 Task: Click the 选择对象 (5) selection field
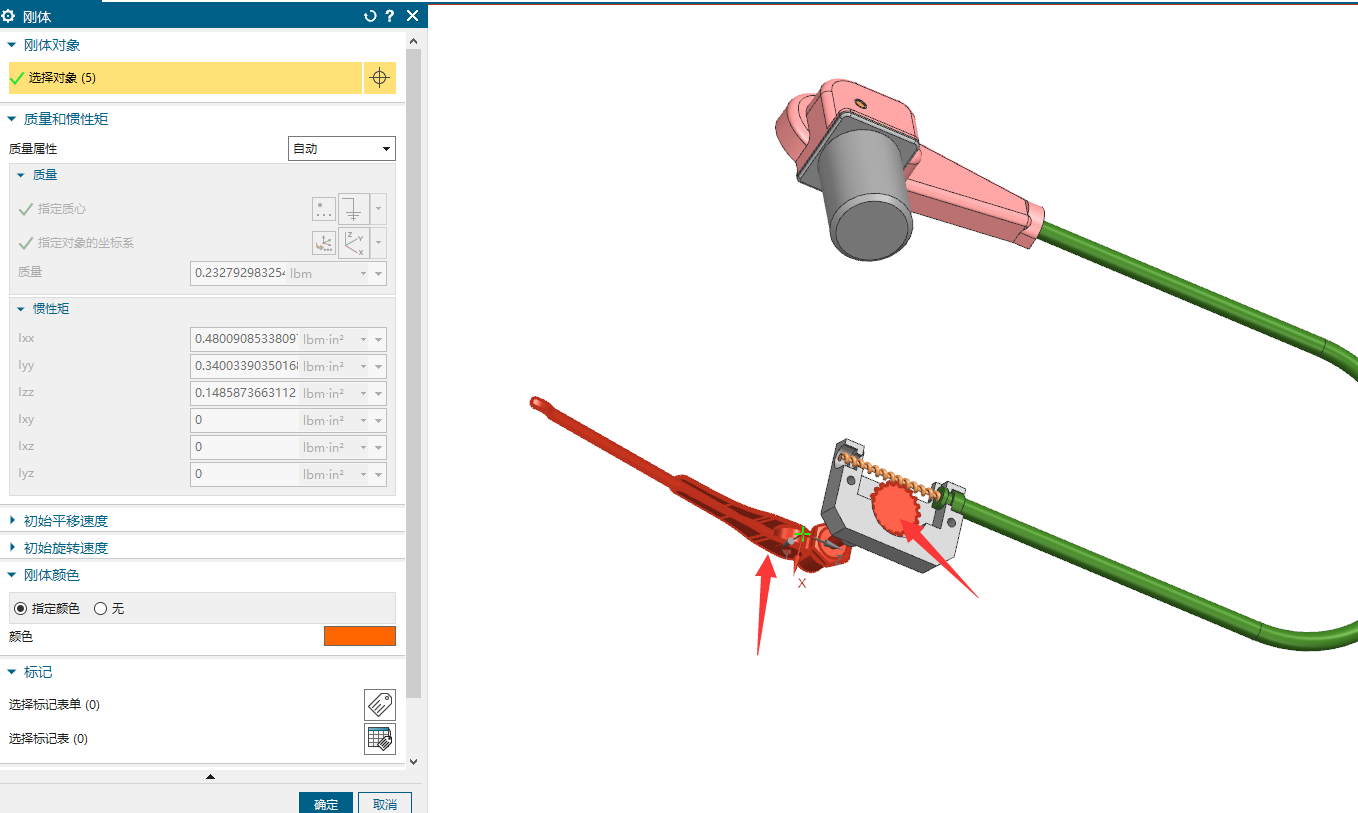pyautogui.click(x=185, y=78)
